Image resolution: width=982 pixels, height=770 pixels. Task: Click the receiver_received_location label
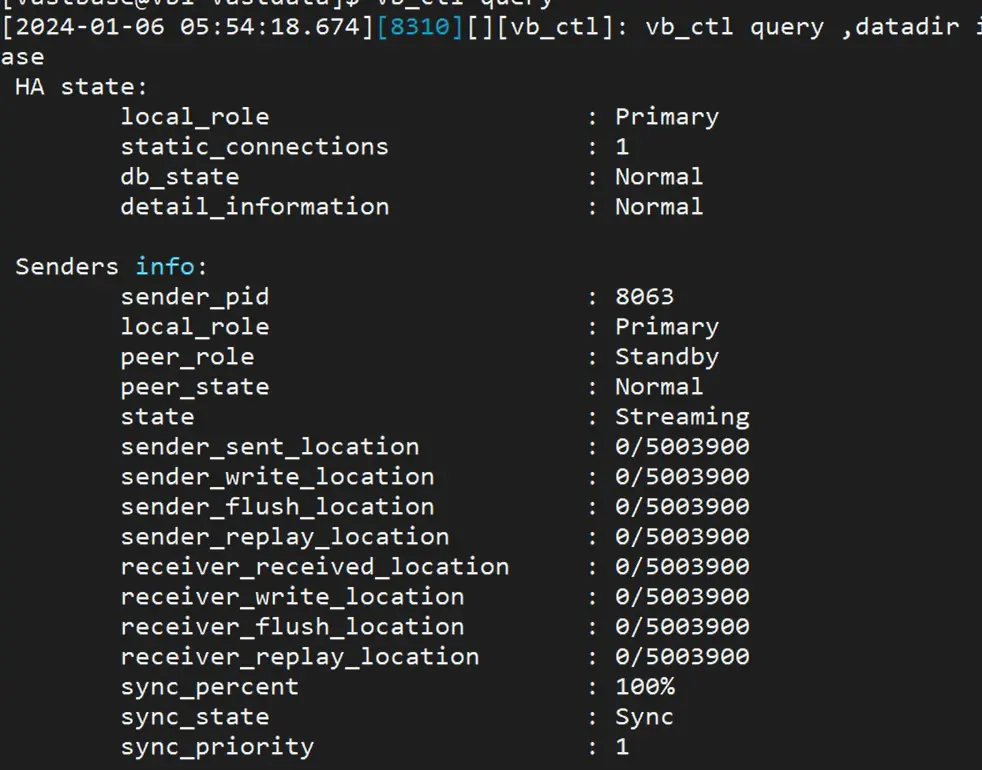[314, 567]
